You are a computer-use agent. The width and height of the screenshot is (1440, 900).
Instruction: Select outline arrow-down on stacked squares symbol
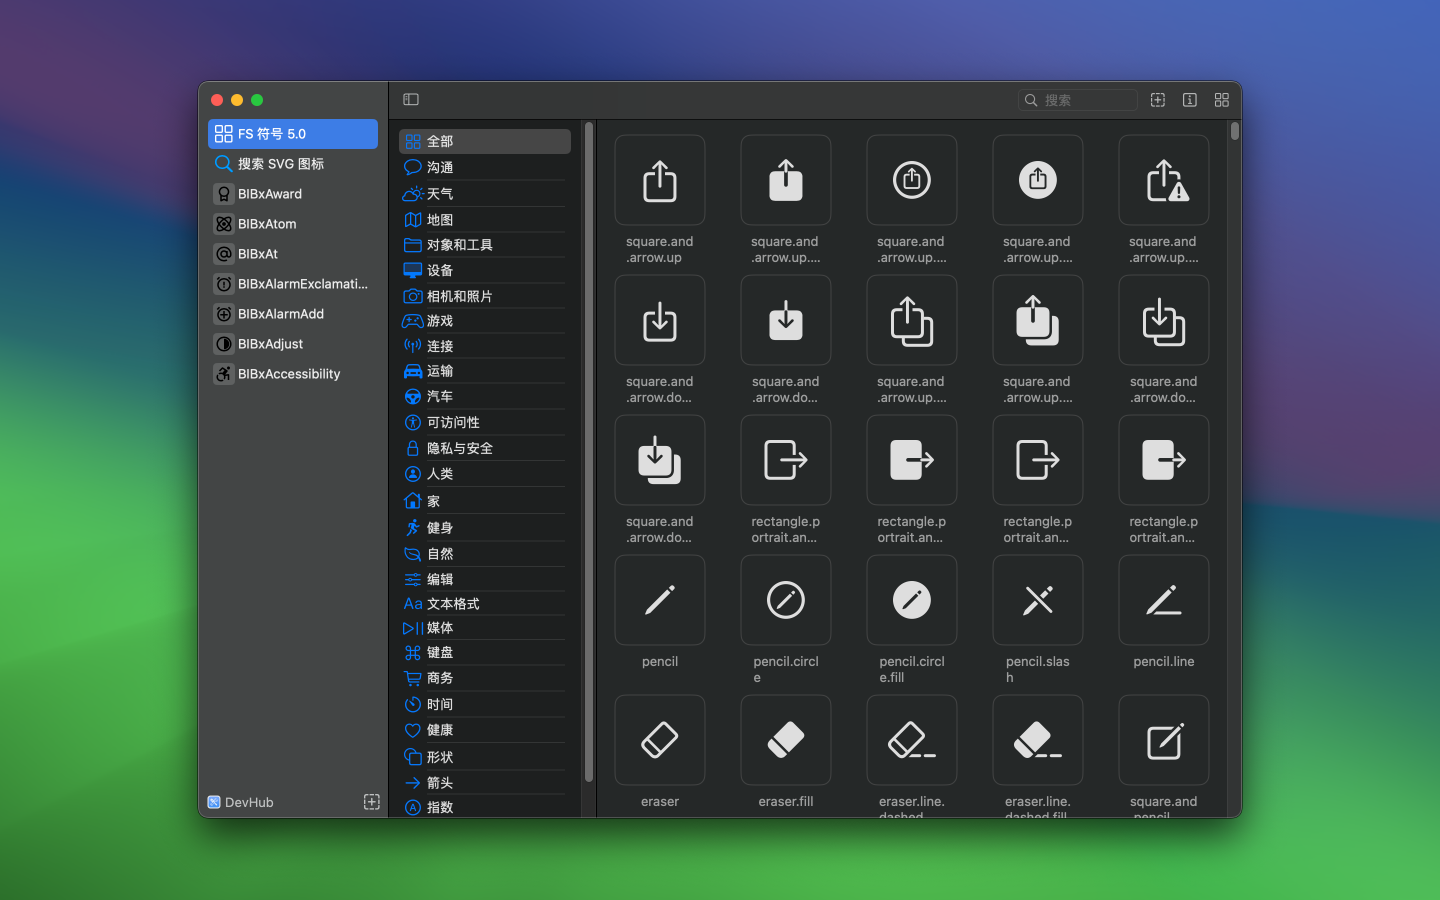[x=1164, y=320]
